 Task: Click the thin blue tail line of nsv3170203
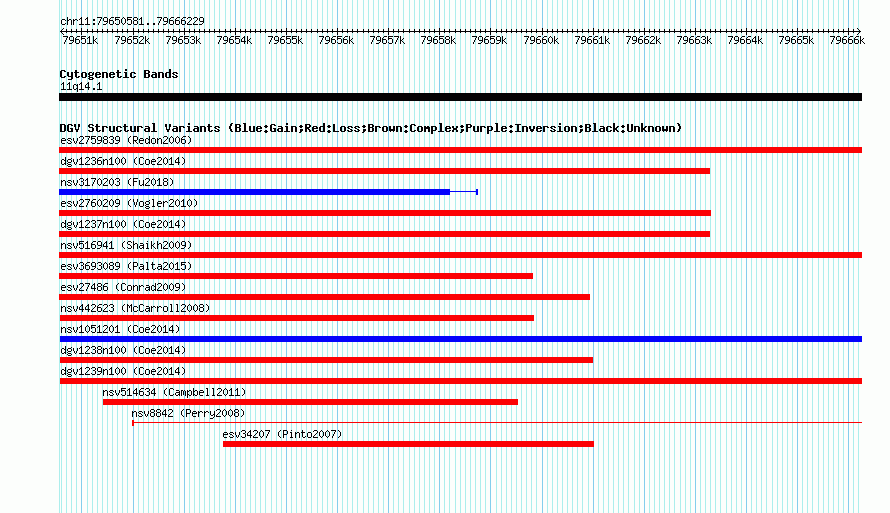pos(464,192)
